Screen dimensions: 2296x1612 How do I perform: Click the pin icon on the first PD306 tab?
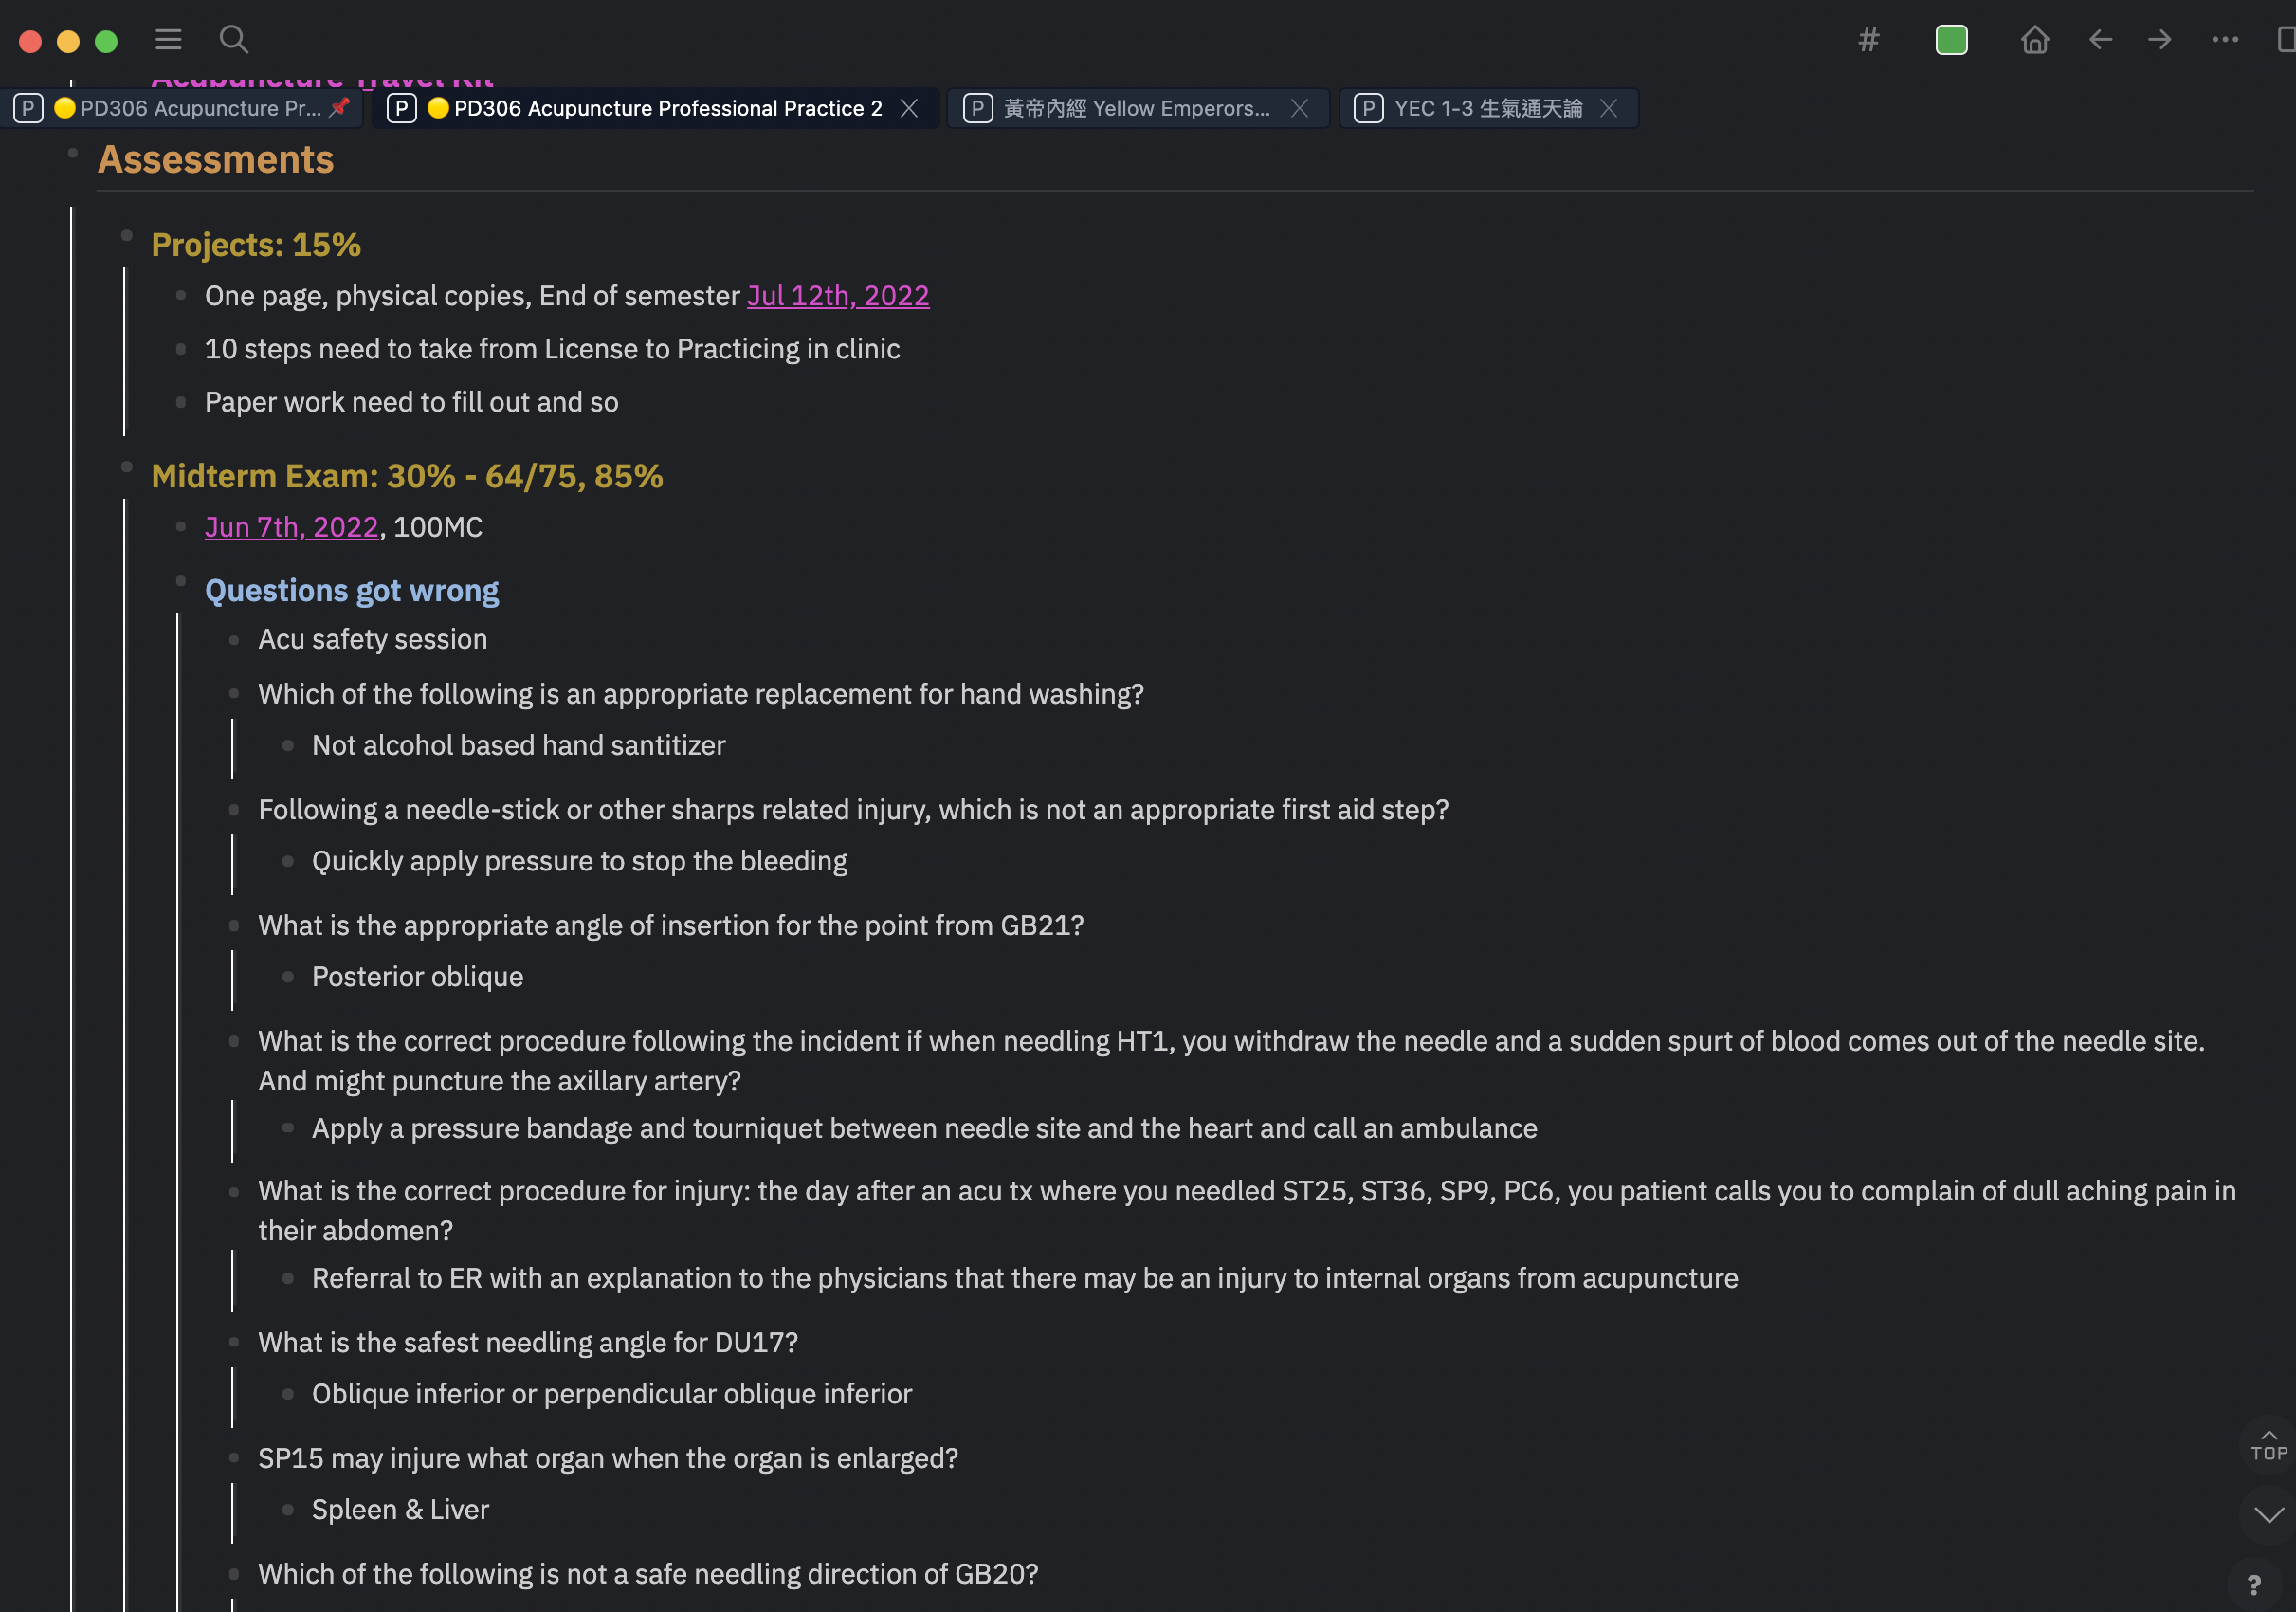pos(339,107)
